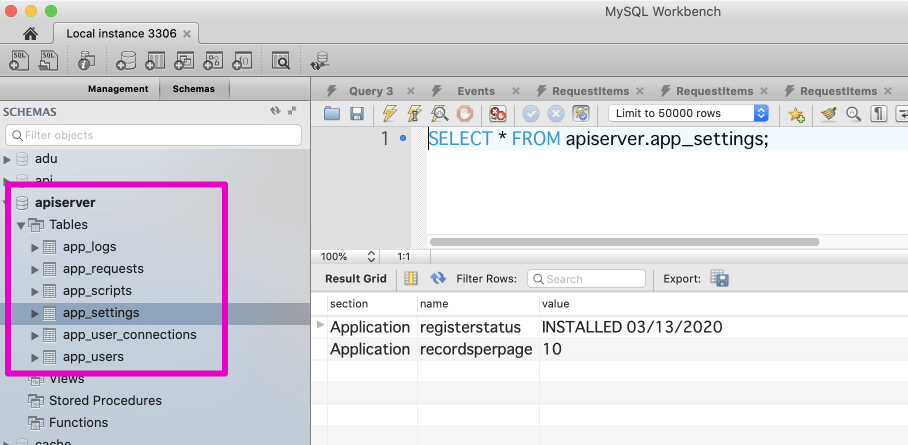This screenshot has height=445, width=908.
Task: Select Functions node
Action: (x=79, y=423)
